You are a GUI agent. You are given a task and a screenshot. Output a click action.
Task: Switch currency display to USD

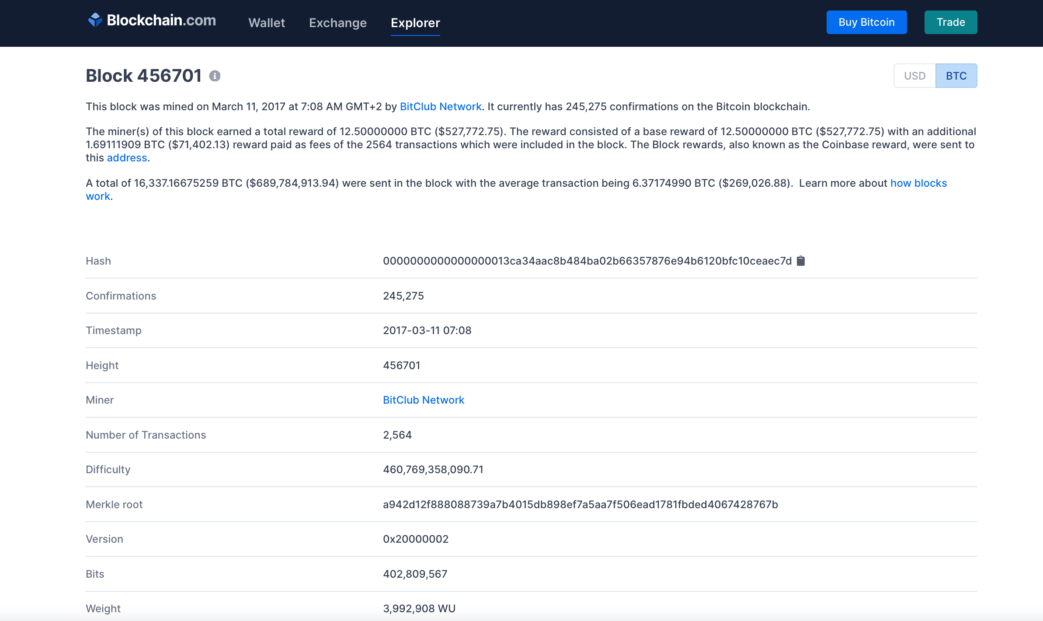[x=914, y=76]
